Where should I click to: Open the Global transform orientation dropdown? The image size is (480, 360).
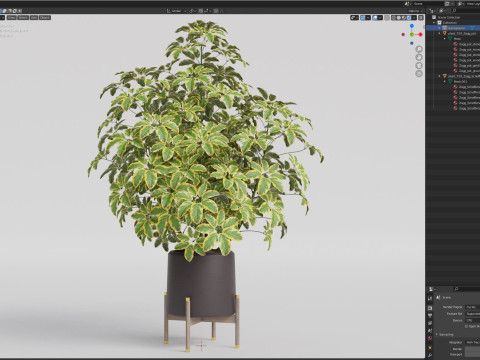tap(177, 11)
